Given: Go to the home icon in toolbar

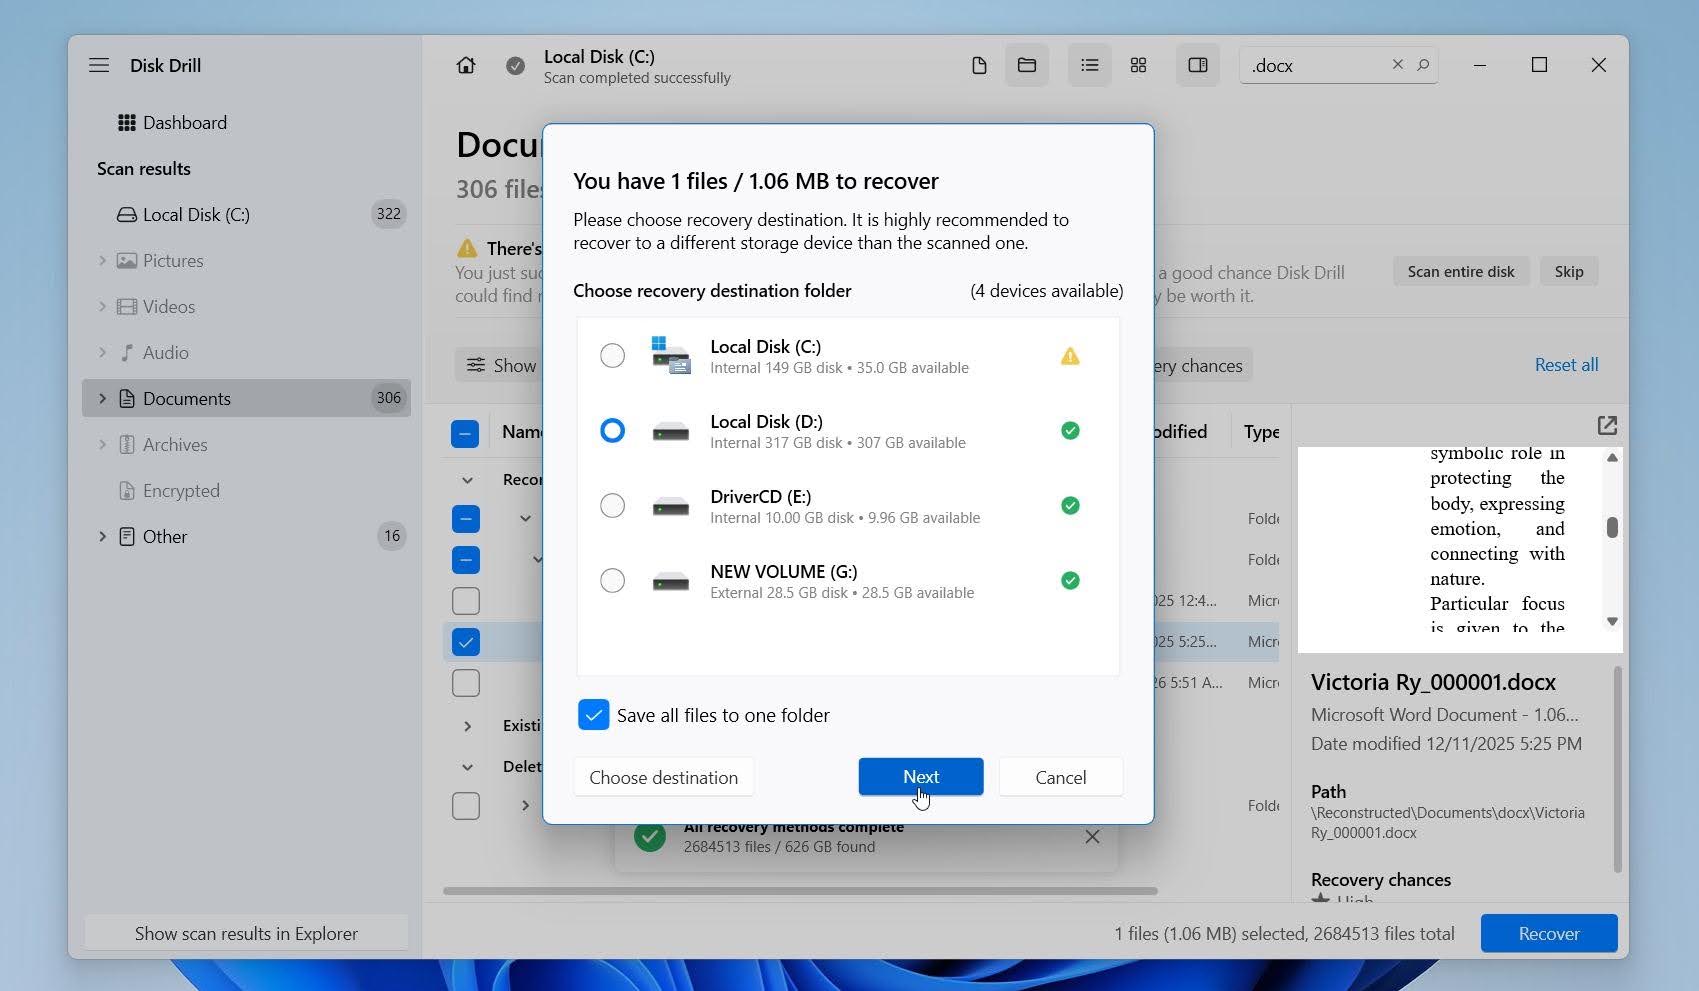Looking at the screenshot, I should click(x=466, y=65).
